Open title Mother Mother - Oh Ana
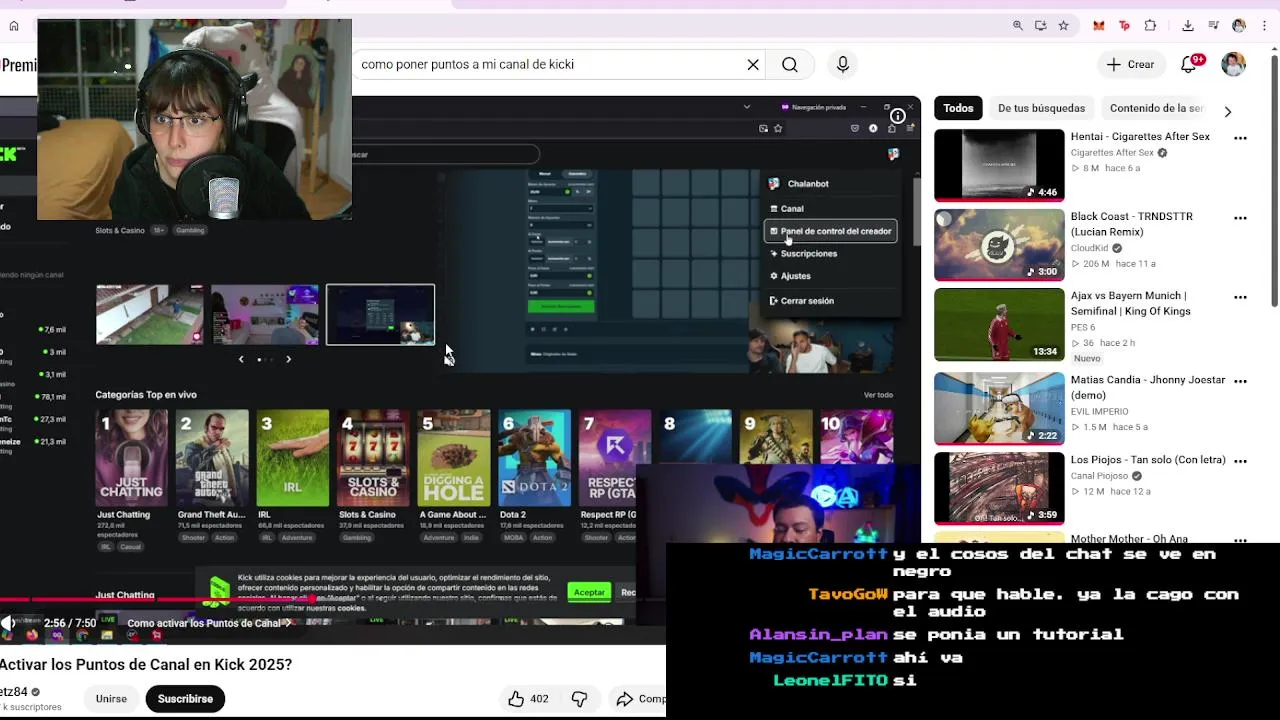This screenshot has width=1280, height=720. click(x=1129, y=539)
